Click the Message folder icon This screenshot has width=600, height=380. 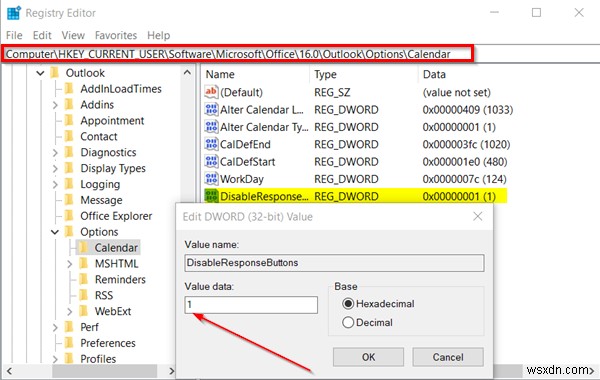[x=69, y=200]
